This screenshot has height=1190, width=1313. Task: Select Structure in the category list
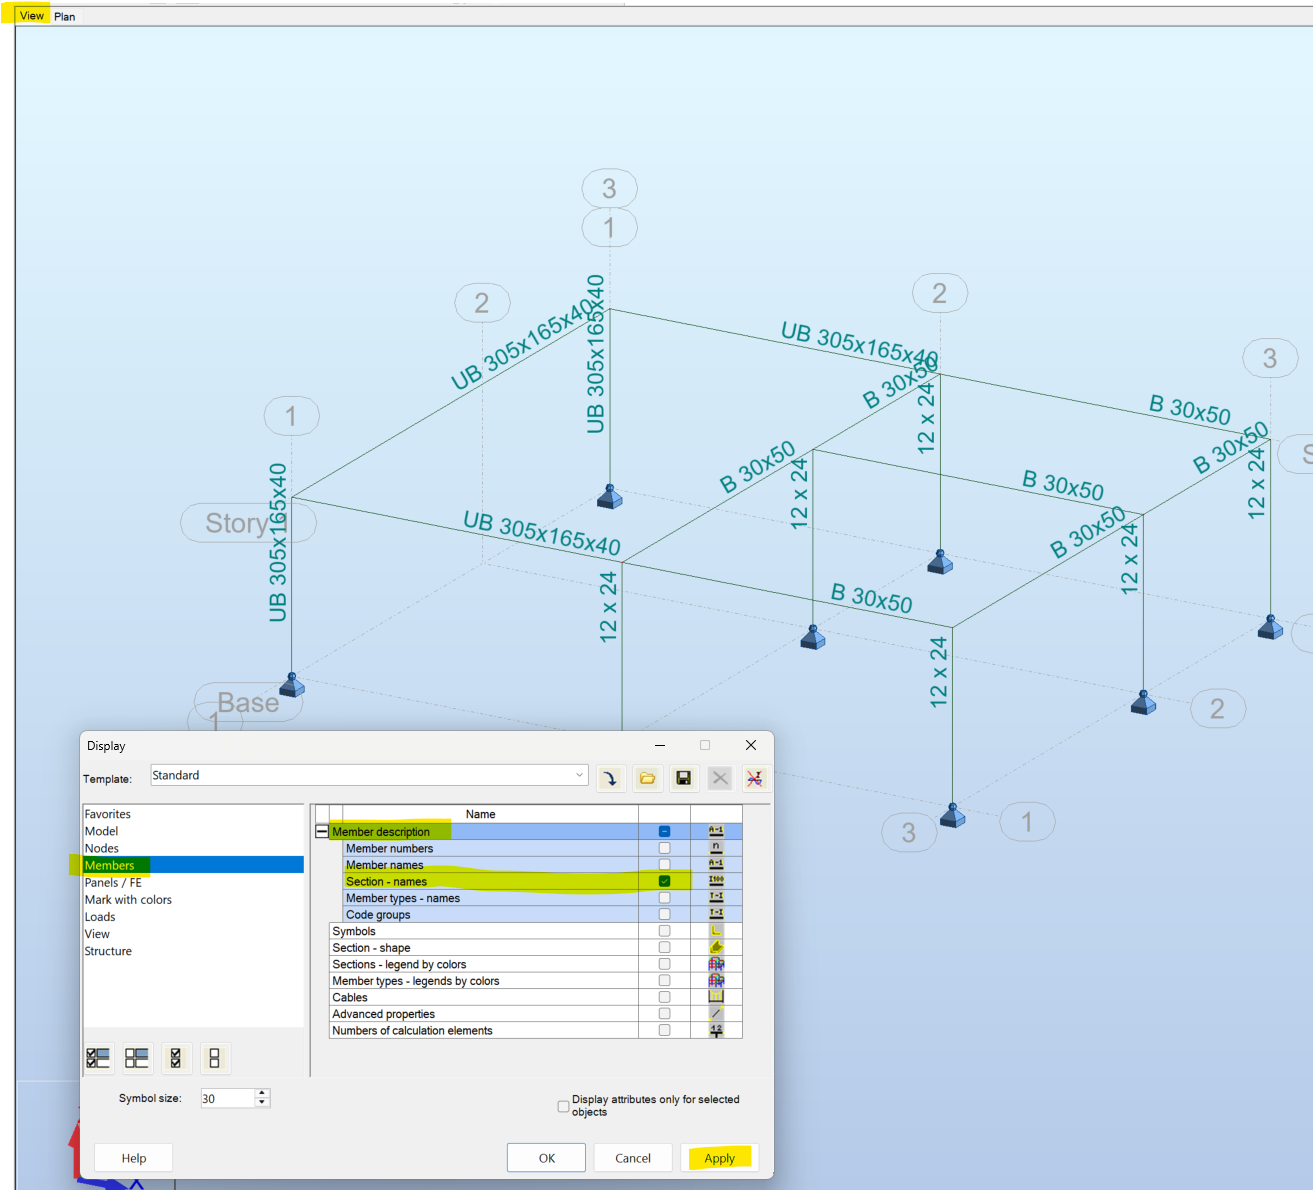(108, 951)
